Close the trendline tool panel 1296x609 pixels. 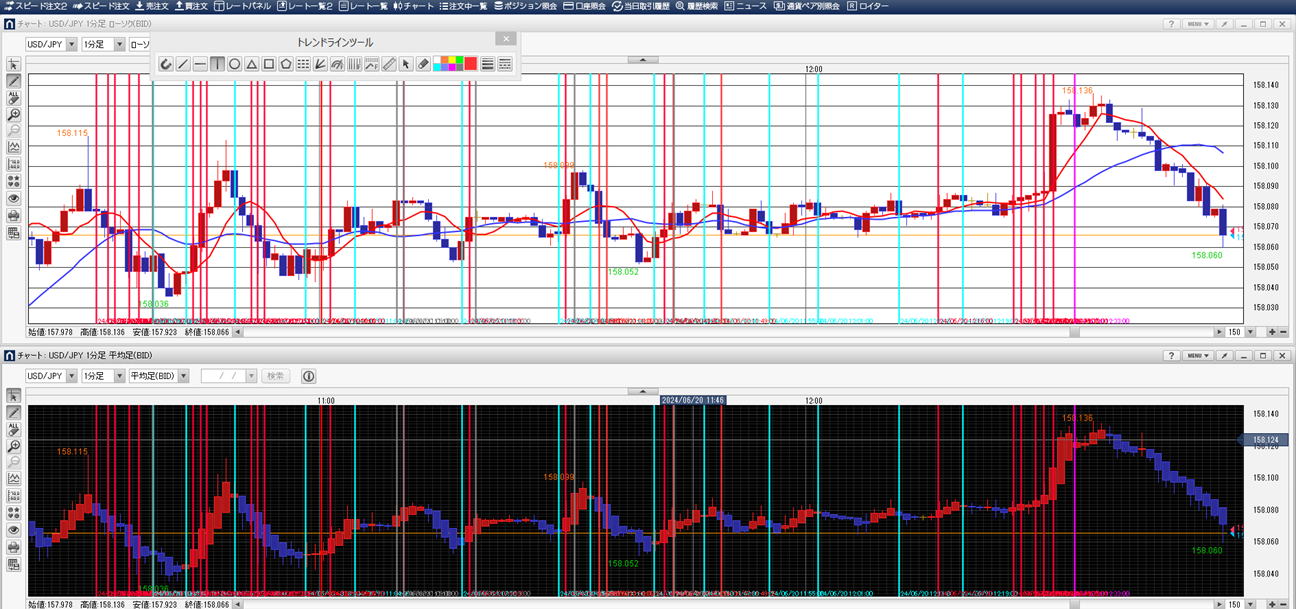click(506, 39)
